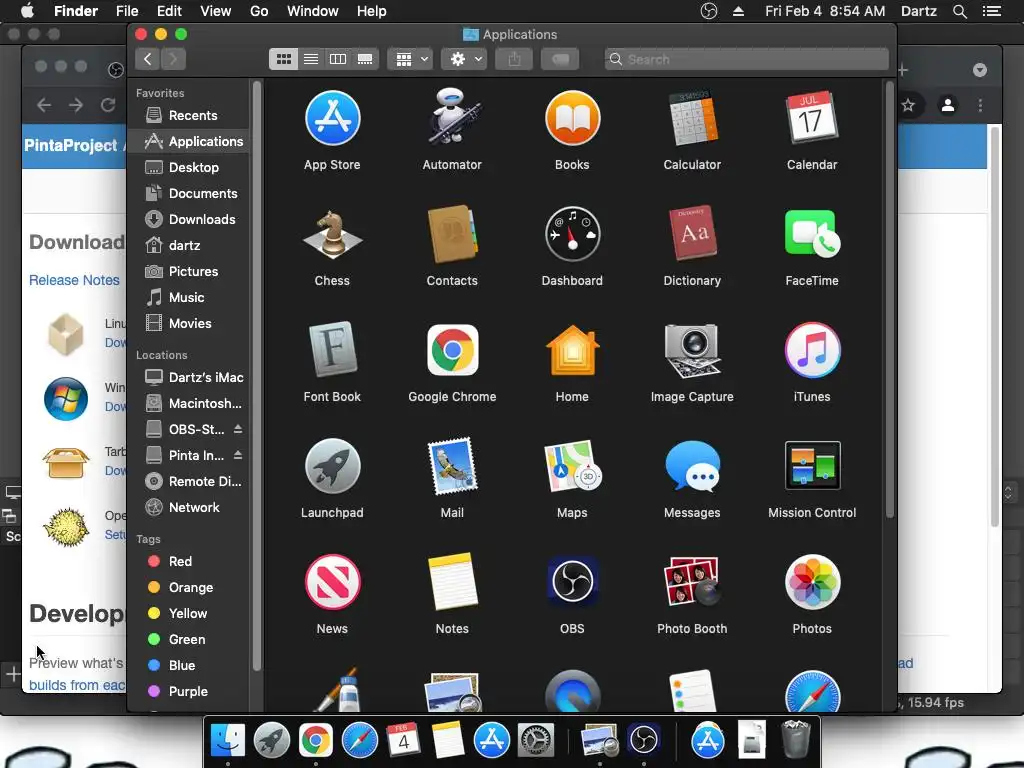The height and width of the screenshot is (768, 1024).
Task: Click Safari compass icon in Dock
Action: pos(360,741)
